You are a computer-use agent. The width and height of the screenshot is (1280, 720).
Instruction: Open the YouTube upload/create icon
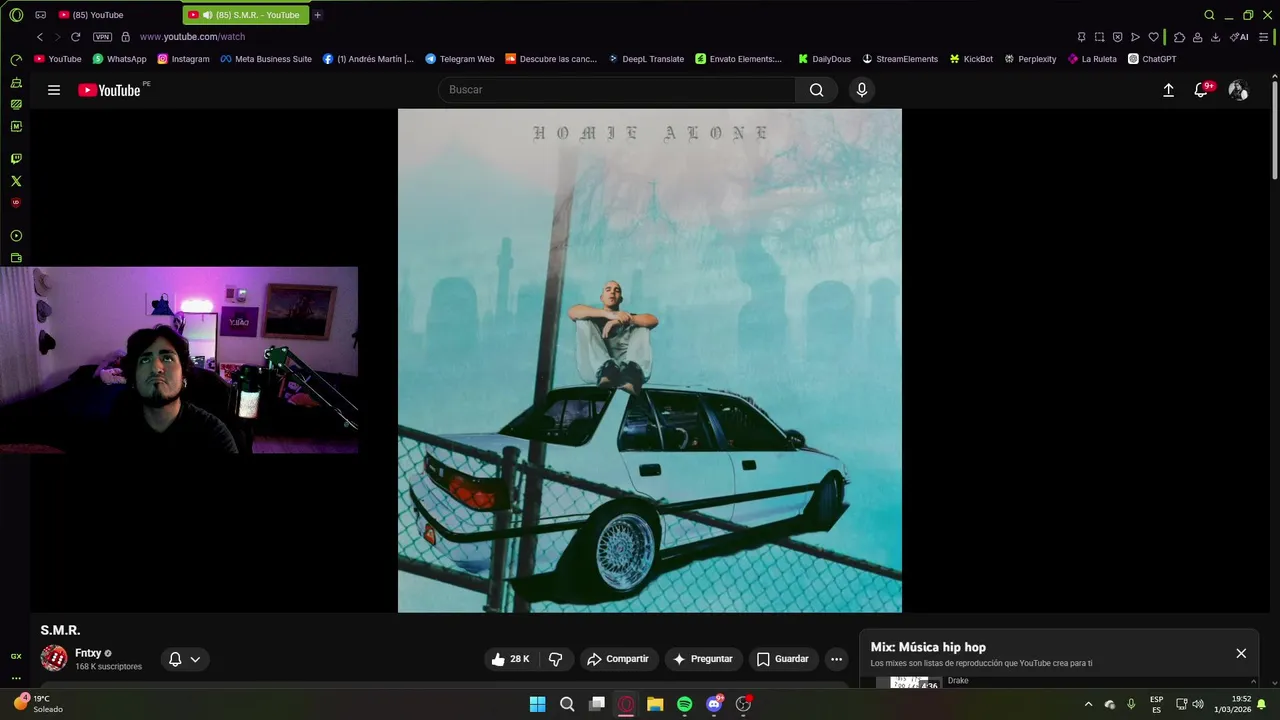click(x=1168, y=90)
